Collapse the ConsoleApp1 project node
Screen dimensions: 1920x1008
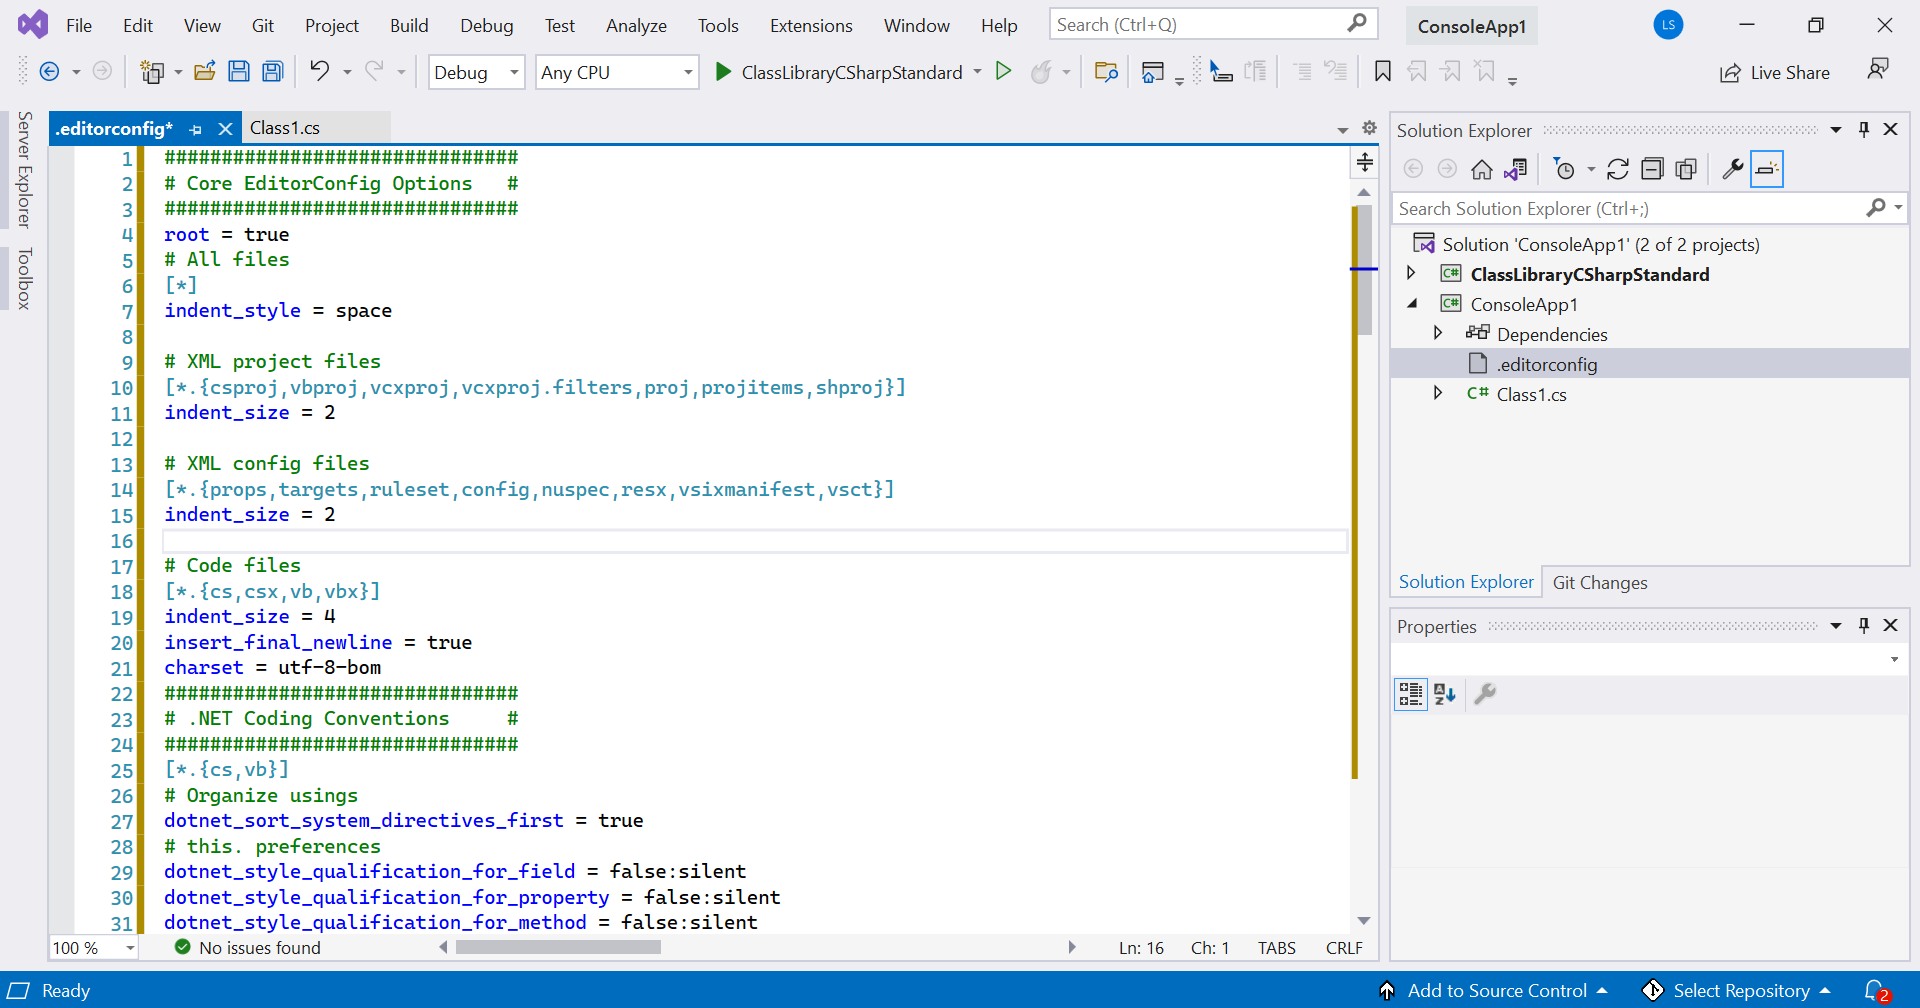pos(1413,303)
